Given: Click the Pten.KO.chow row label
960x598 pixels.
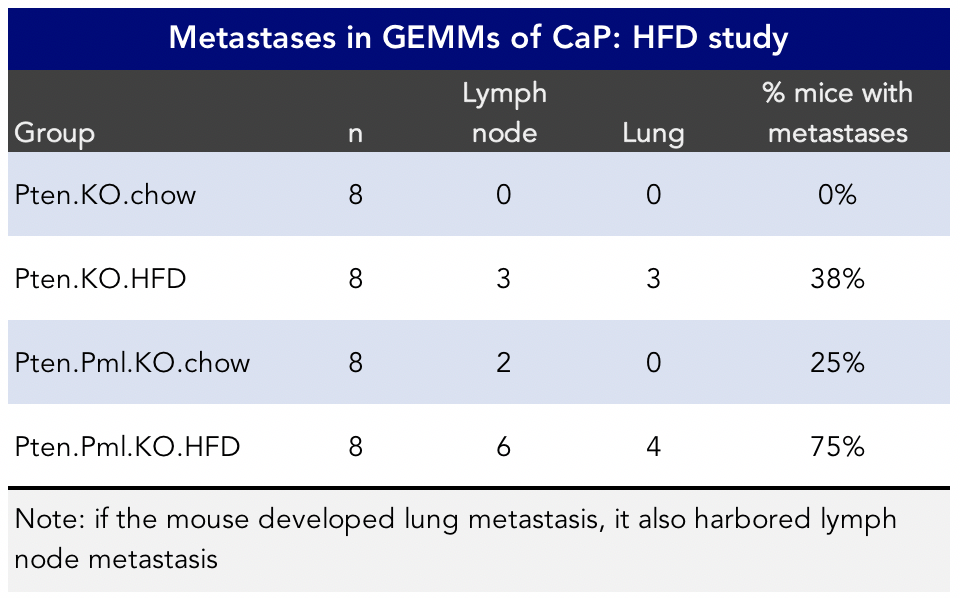Looking at the screenshot, I should [x=106, y=194].
